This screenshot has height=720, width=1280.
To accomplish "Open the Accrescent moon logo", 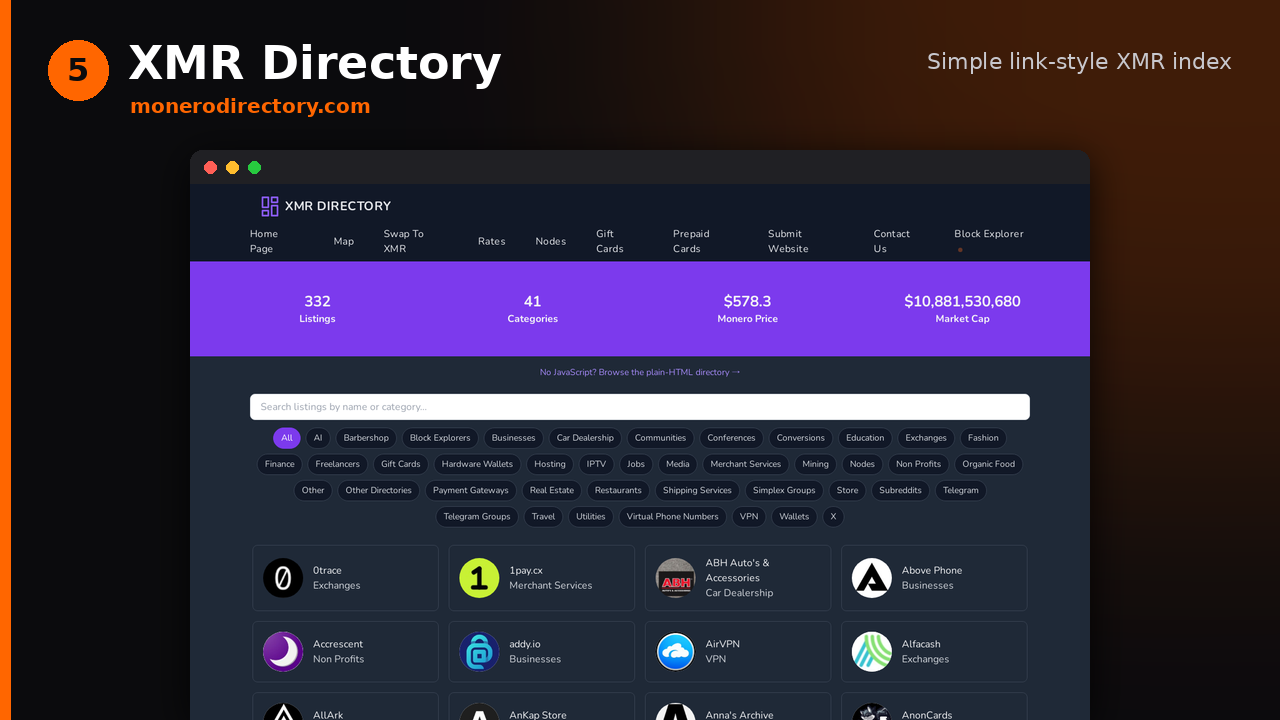I will (283, 652).
